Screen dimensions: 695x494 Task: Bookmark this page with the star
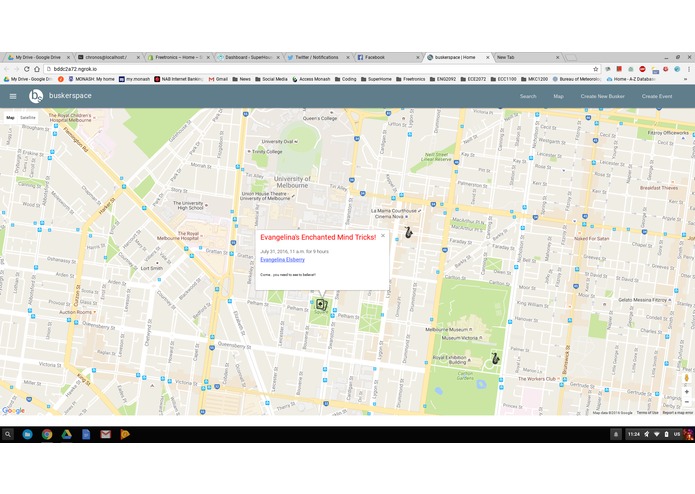pos(595,69)
